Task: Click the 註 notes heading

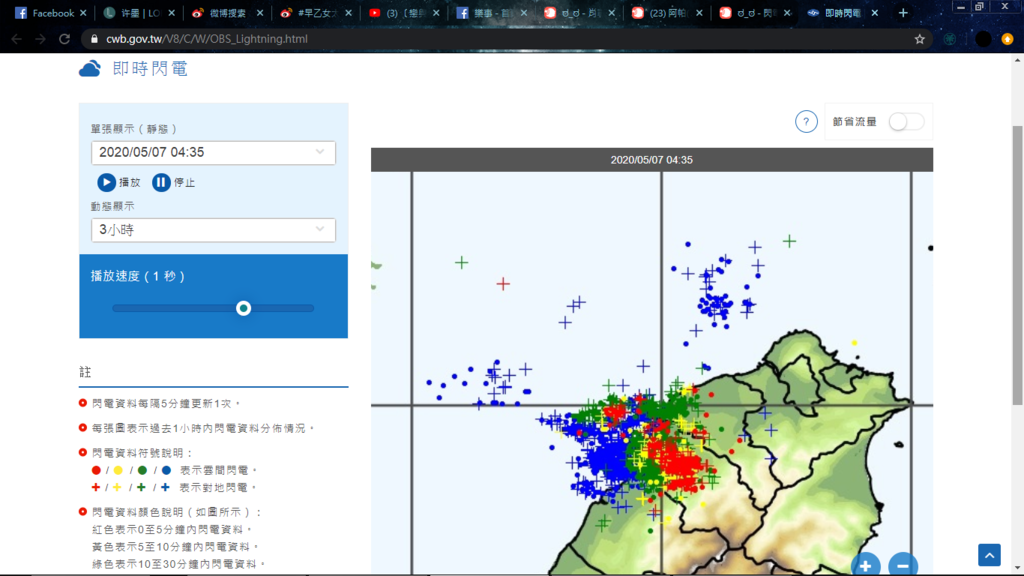Action: click(85, 372)
